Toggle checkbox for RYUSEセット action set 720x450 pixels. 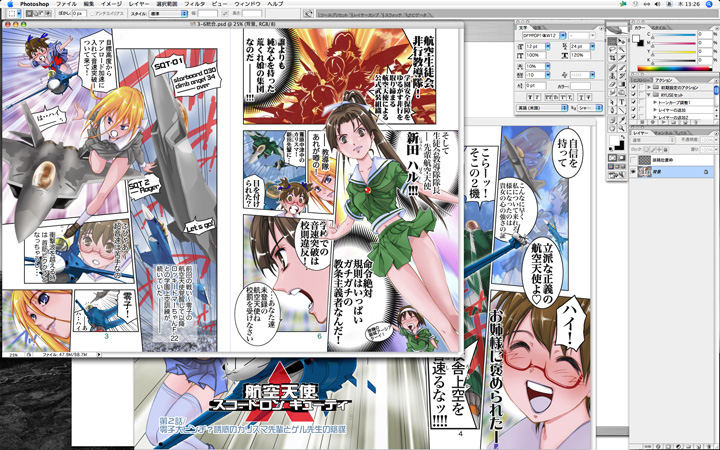pos(633,95)
